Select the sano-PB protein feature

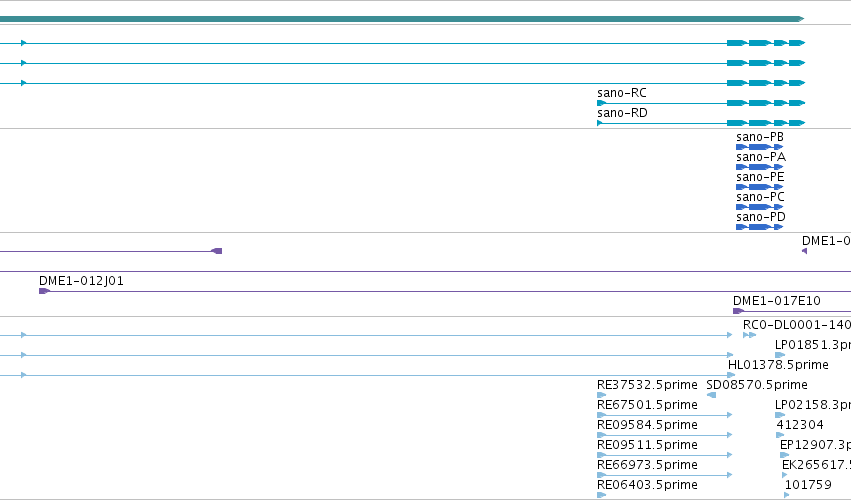click(x=759, y=147)
